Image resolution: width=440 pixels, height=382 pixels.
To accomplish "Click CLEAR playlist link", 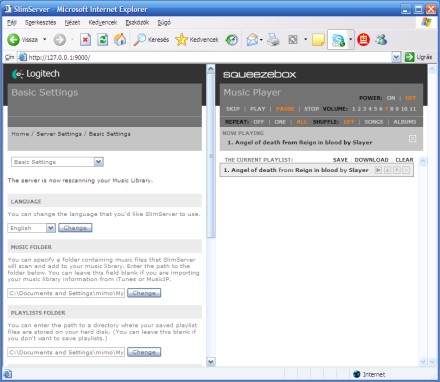I will coord(404,160).
